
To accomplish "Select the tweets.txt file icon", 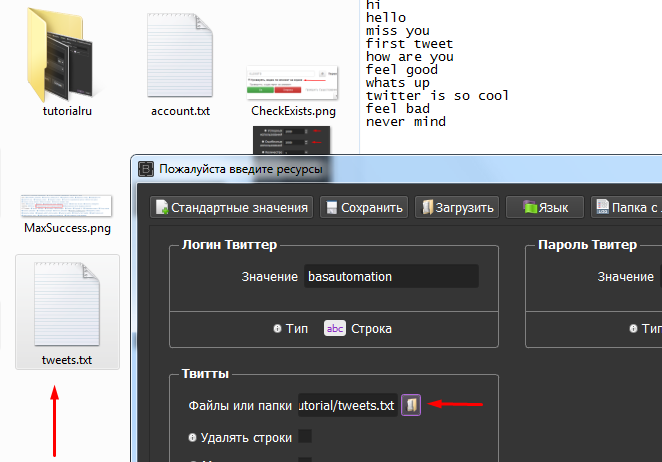I will (67, 305).
